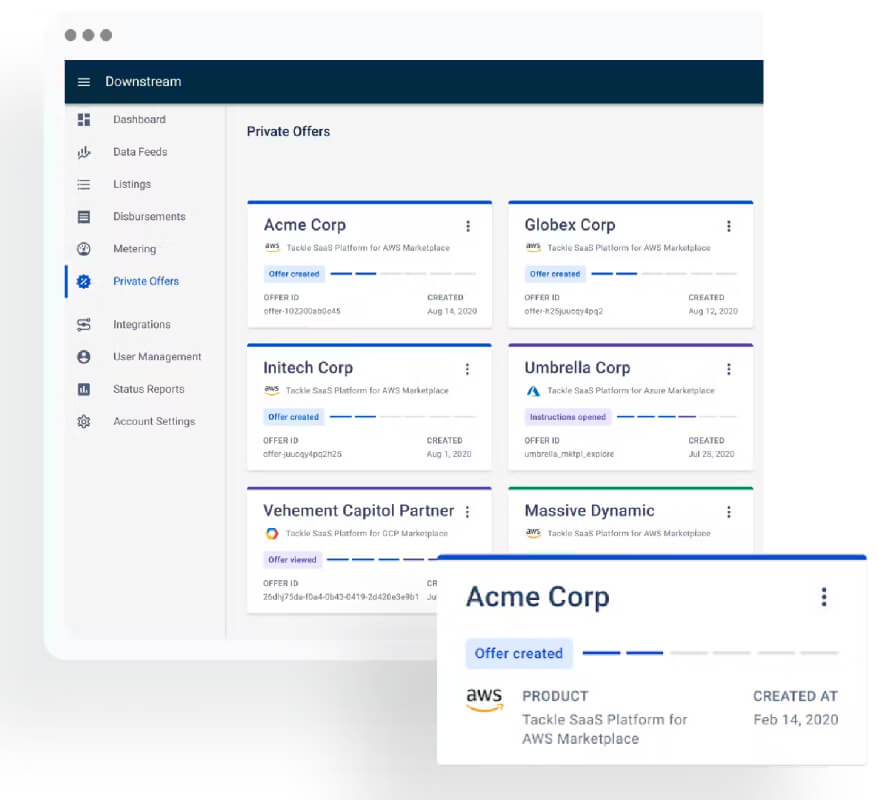Click the AWS logo on the Massive Dynamic card
Viewport: 892px width, 800px height.
[533, 533]
